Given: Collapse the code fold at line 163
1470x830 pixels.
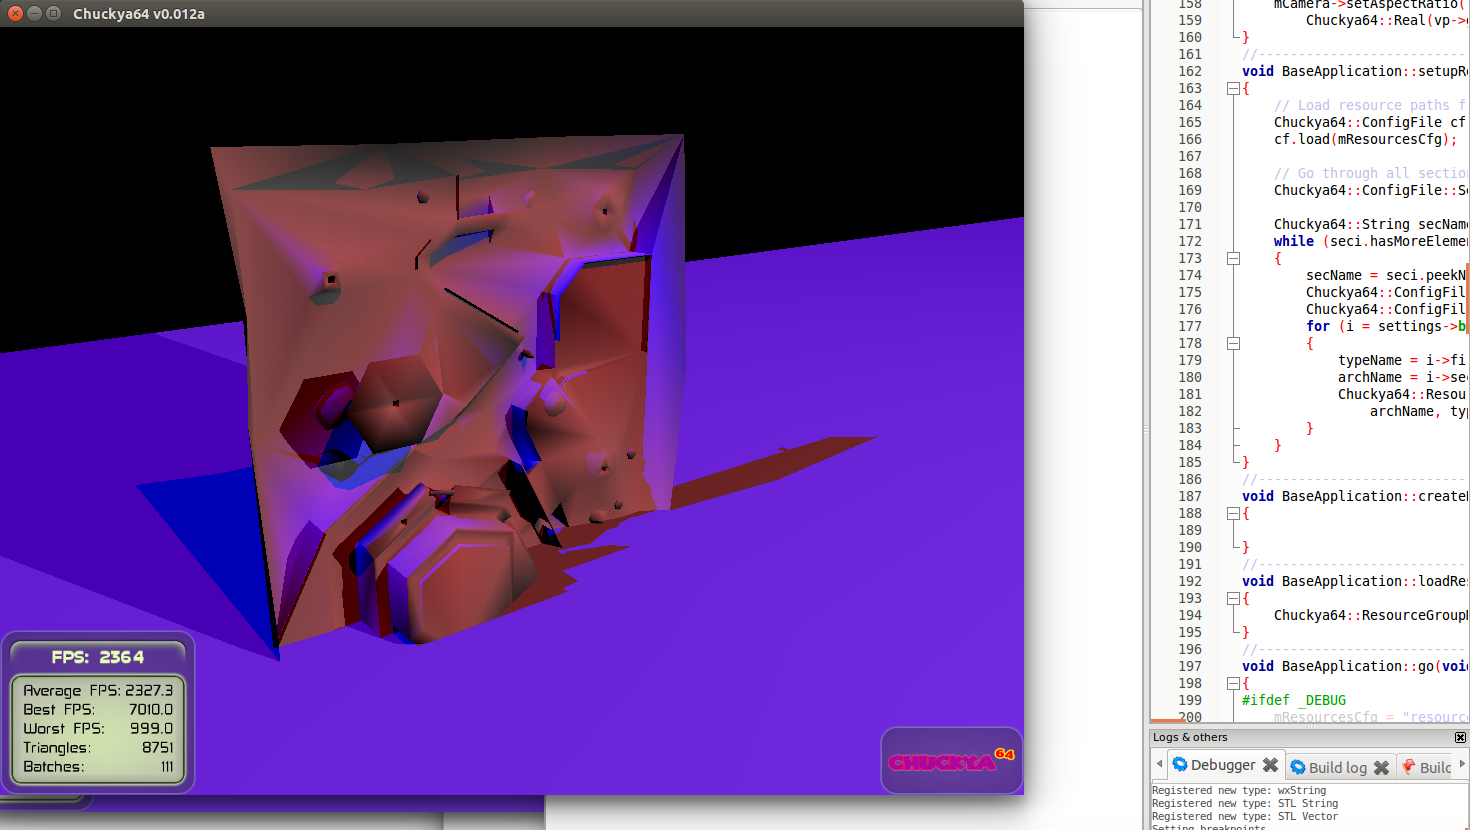Looking at the screenshot, I should pos(1234,89).
